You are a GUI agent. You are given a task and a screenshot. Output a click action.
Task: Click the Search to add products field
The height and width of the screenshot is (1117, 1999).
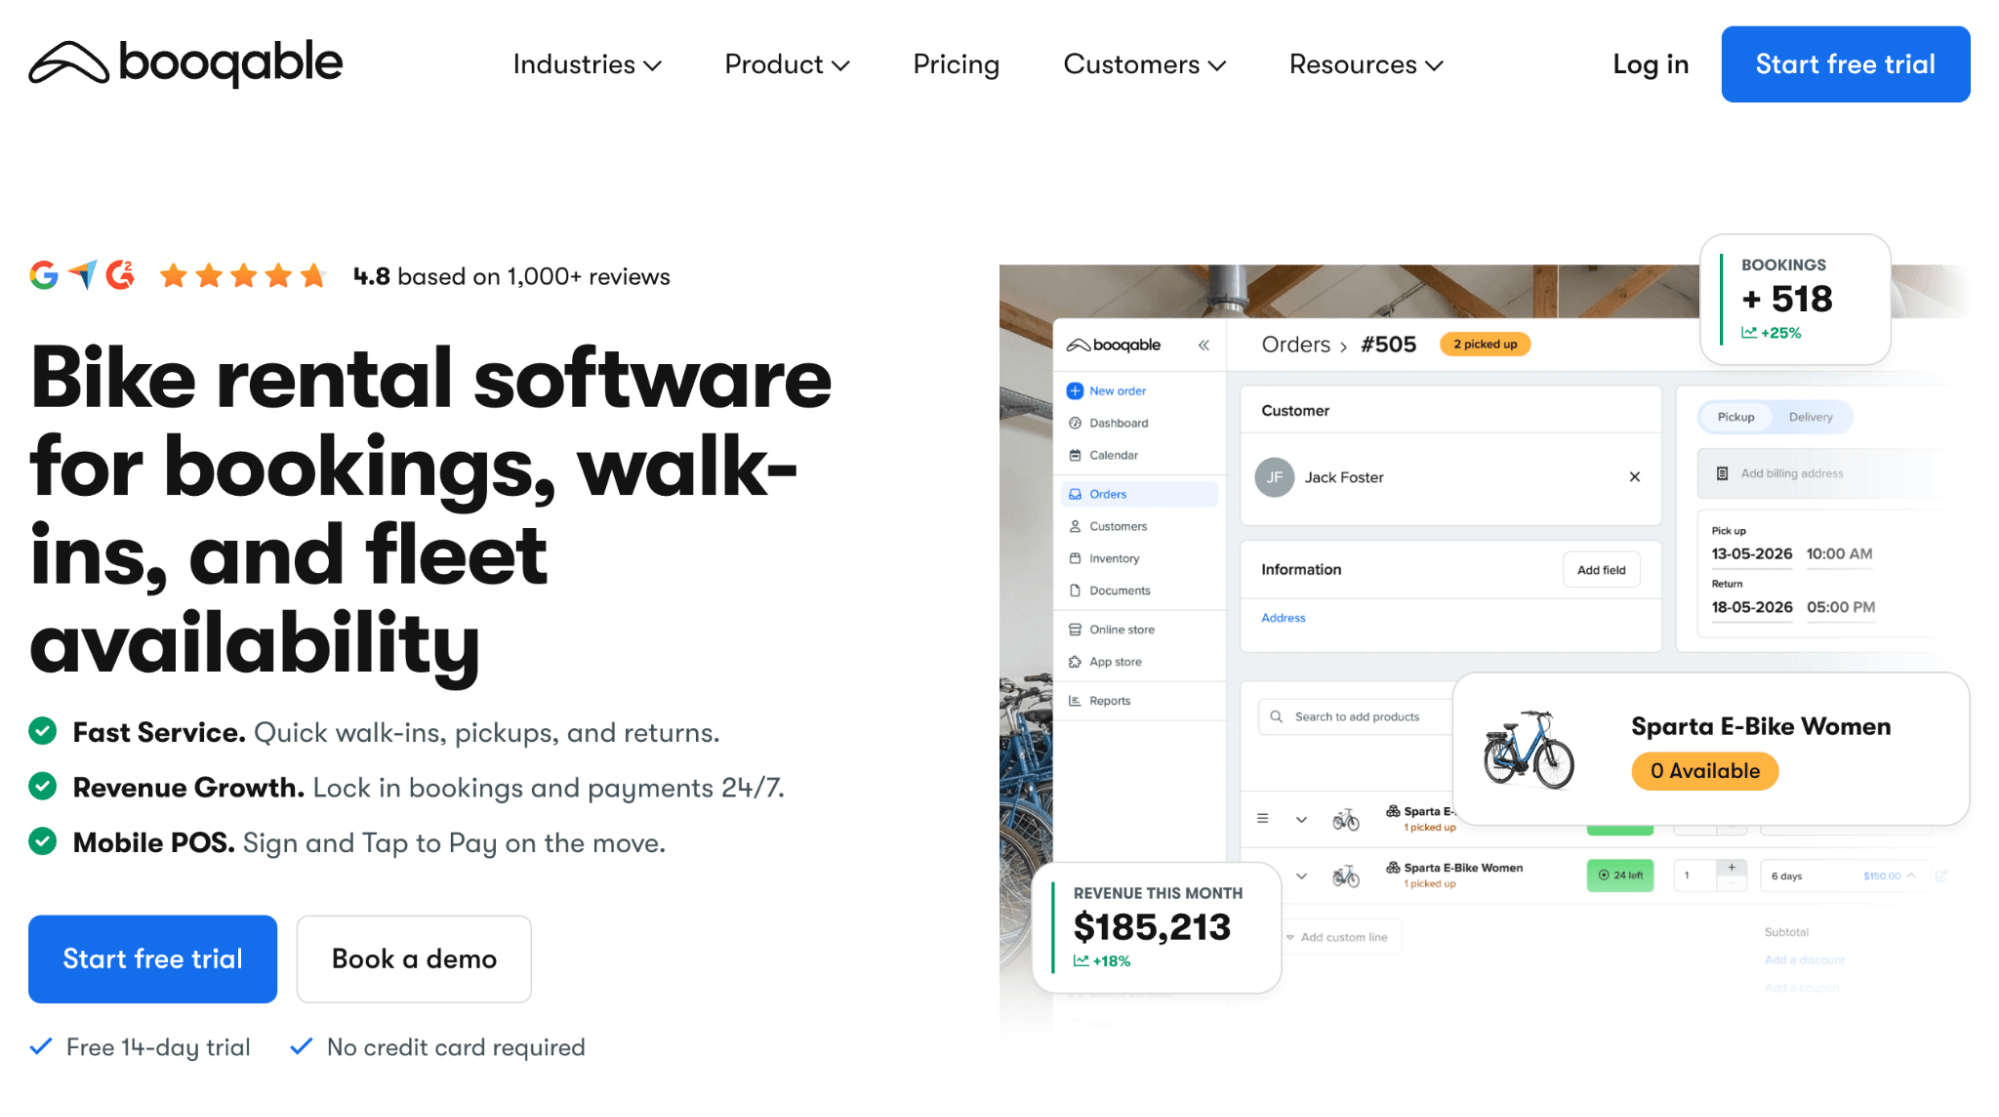(1355, 716)
